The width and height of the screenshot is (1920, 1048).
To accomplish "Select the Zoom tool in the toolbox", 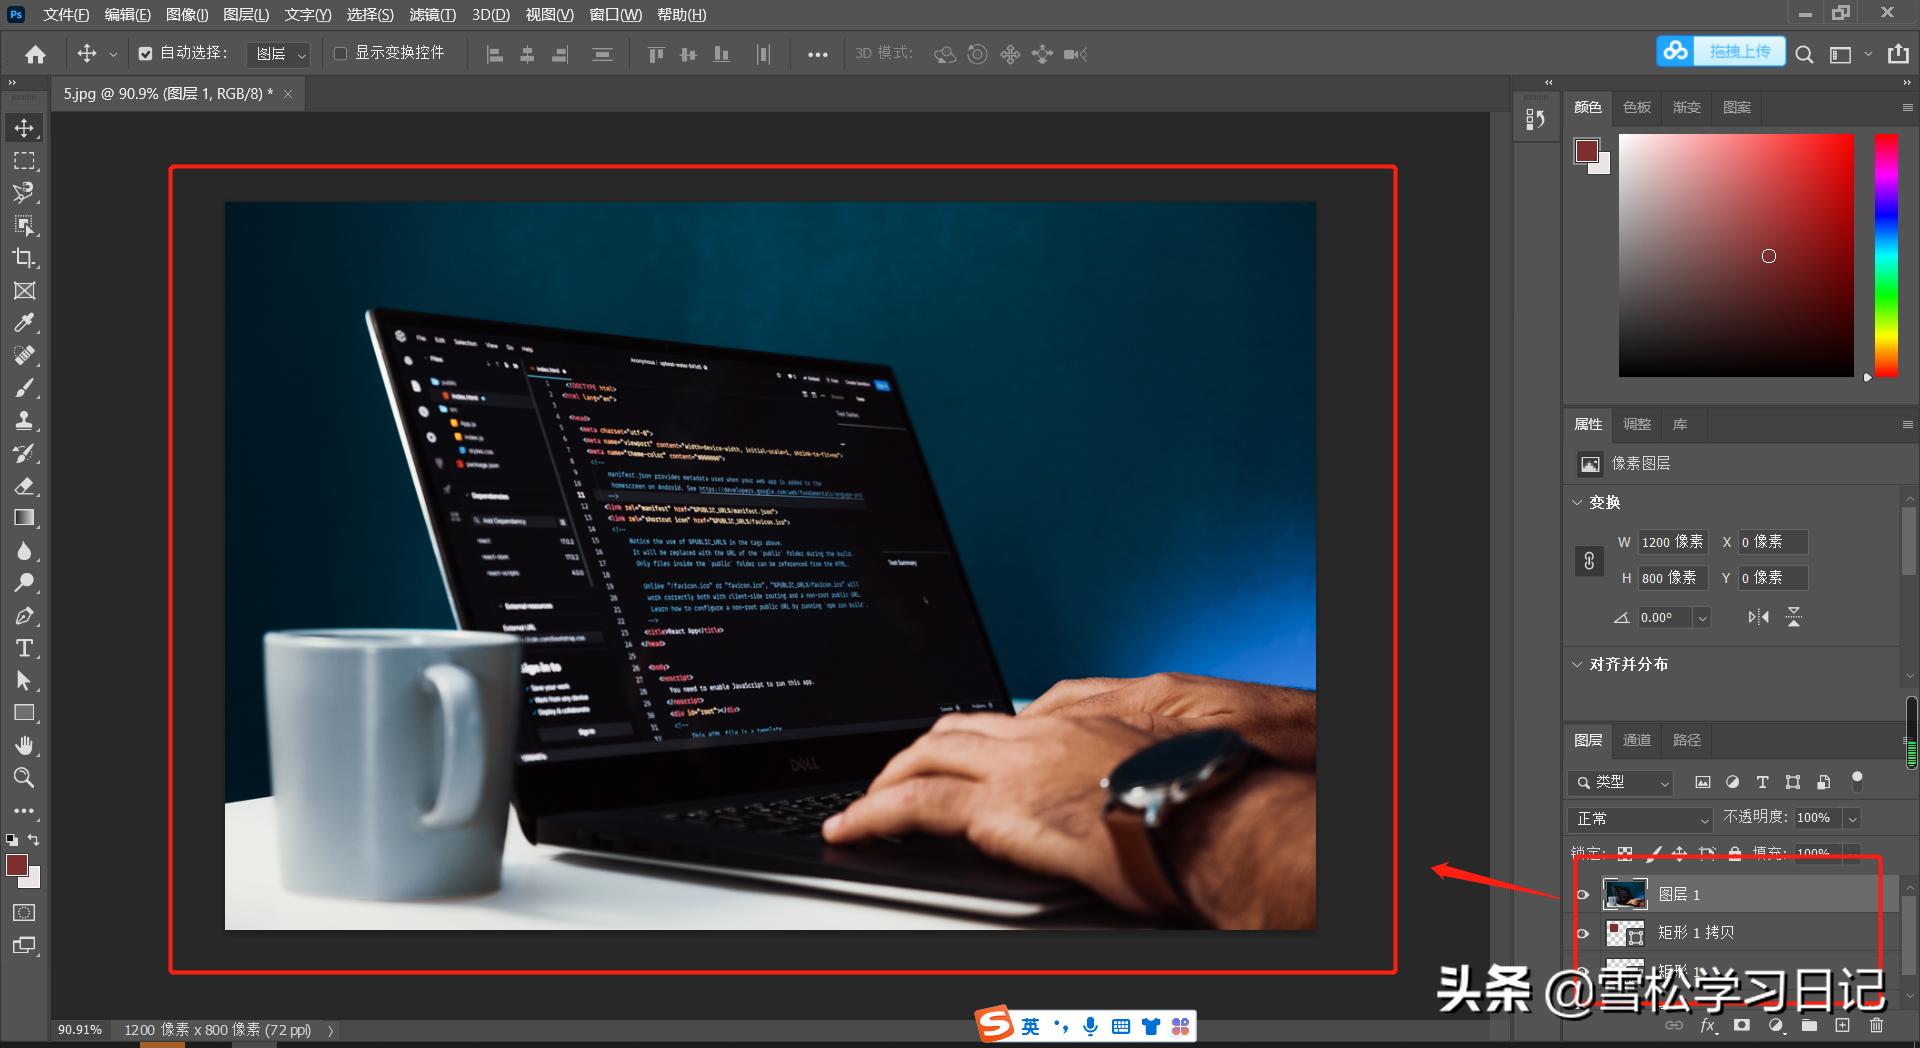I will click(x=24, y=777).
